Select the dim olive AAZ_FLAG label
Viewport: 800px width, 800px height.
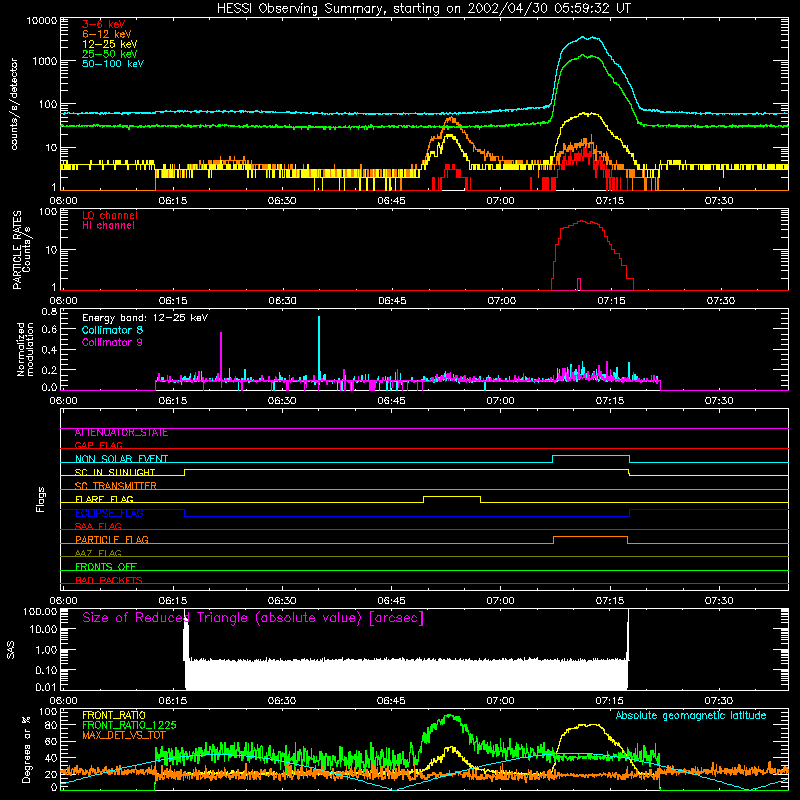pyautogui.click(x=98, y=553)
